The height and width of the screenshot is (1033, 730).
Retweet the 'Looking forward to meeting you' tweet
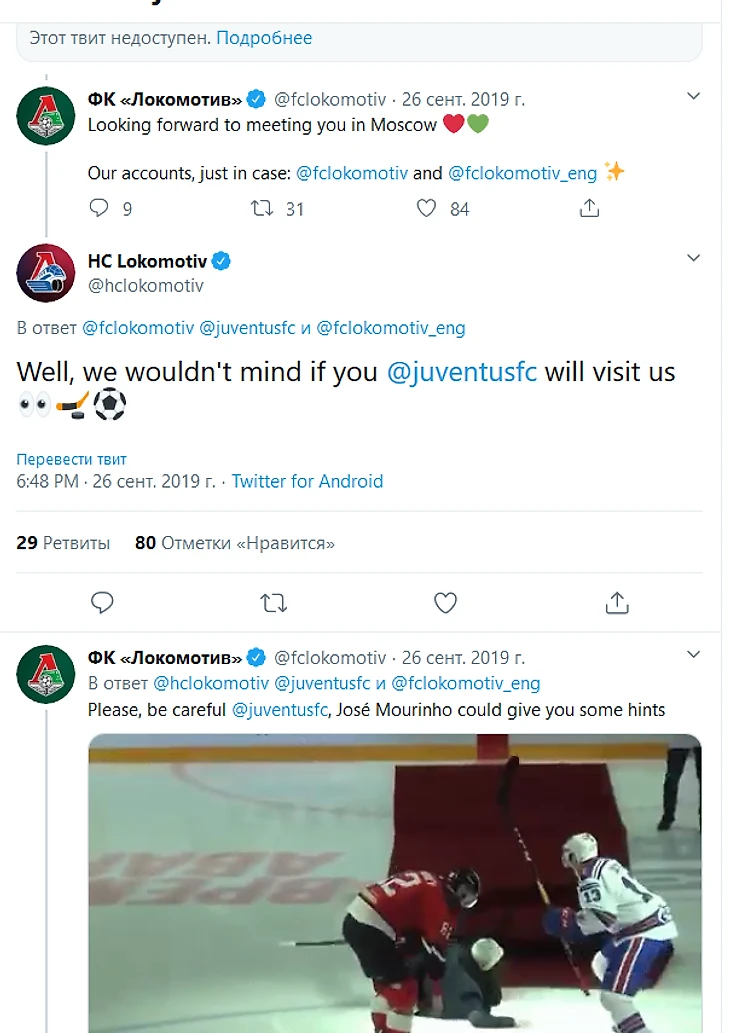click(x=262, y=208)
